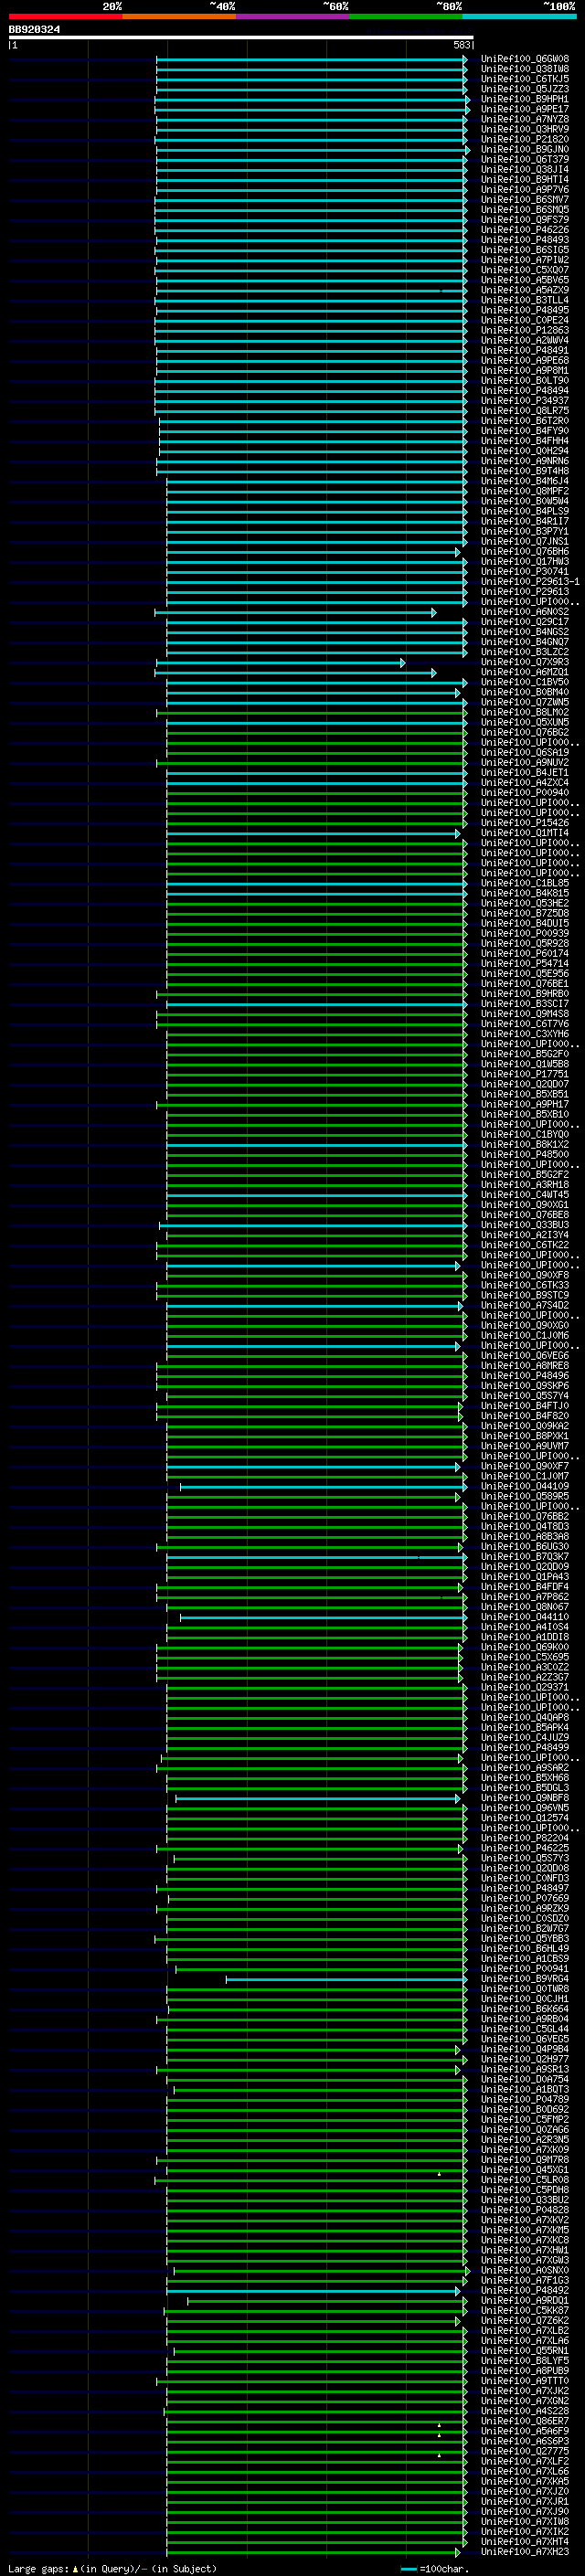Click the orange ~40% identity legend segment
585x2576 pixels.
click(179, 16)
